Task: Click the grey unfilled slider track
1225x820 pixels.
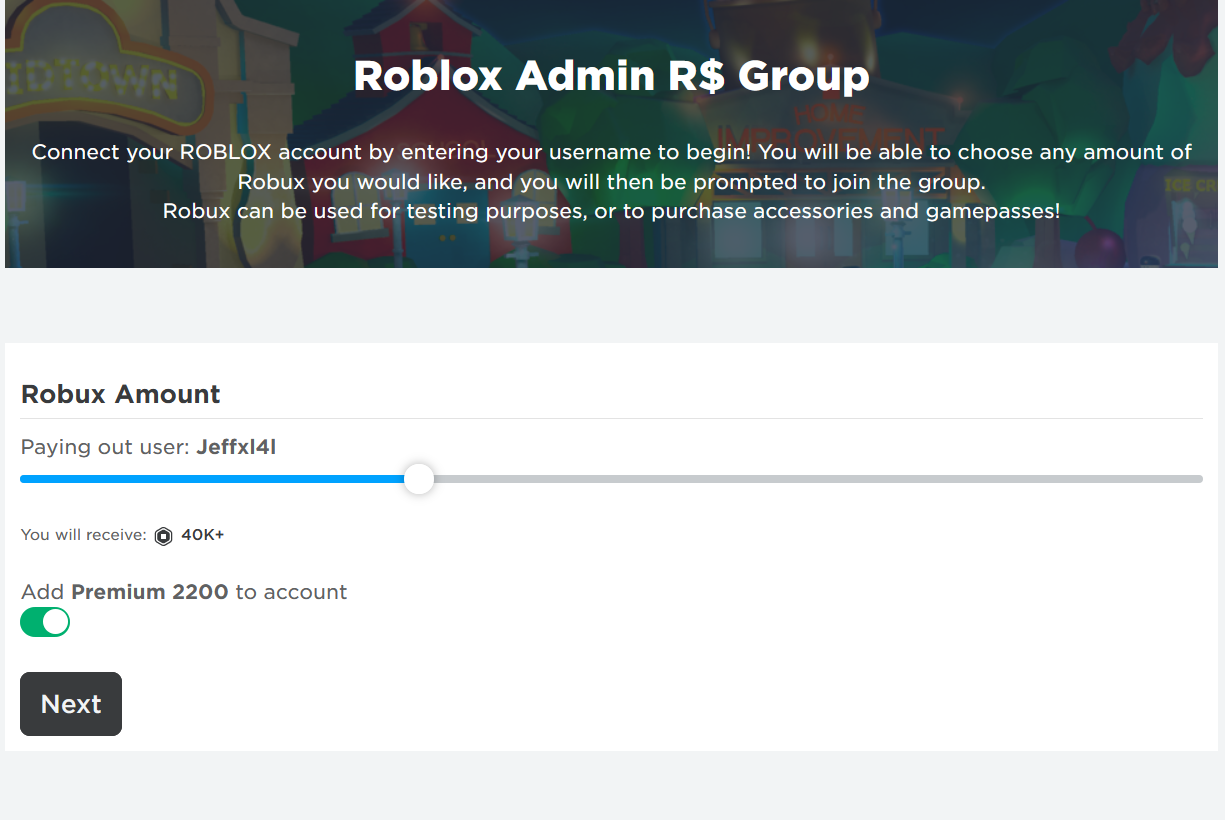Action: coord(818,479)
